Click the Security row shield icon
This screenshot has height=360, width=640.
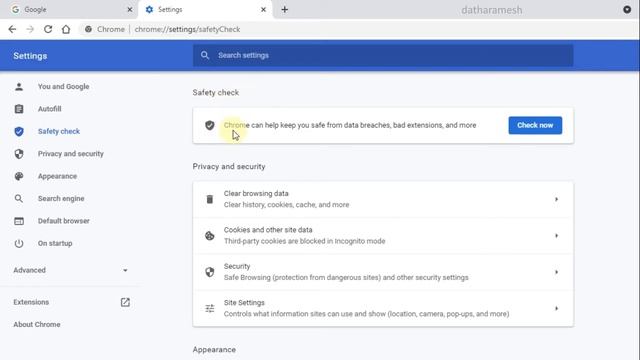tap(209, 272)
